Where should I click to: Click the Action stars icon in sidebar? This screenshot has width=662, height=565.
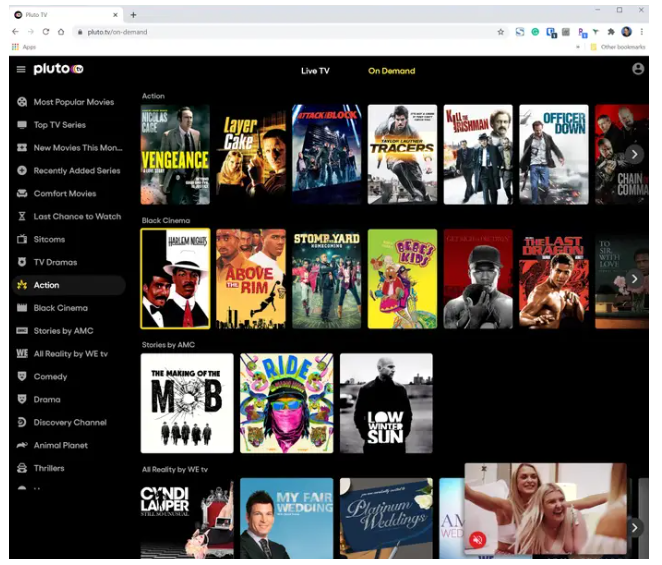(22, 285)
